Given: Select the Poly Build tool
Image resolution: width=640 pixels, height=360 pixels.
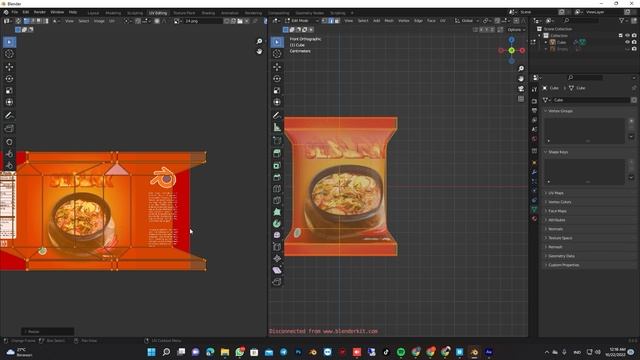Looking at the screenshot, I should coord(277,212).
